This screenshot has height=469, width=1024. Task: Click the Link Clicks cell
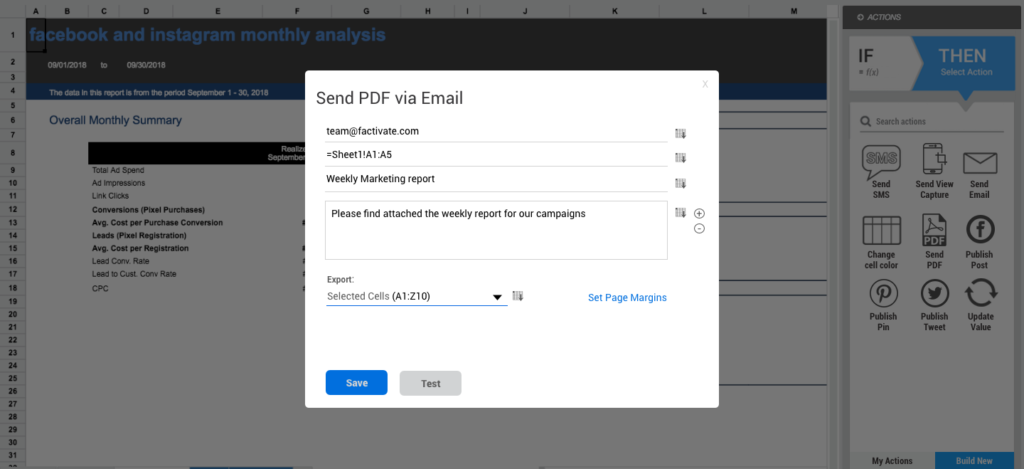point(110,196)
